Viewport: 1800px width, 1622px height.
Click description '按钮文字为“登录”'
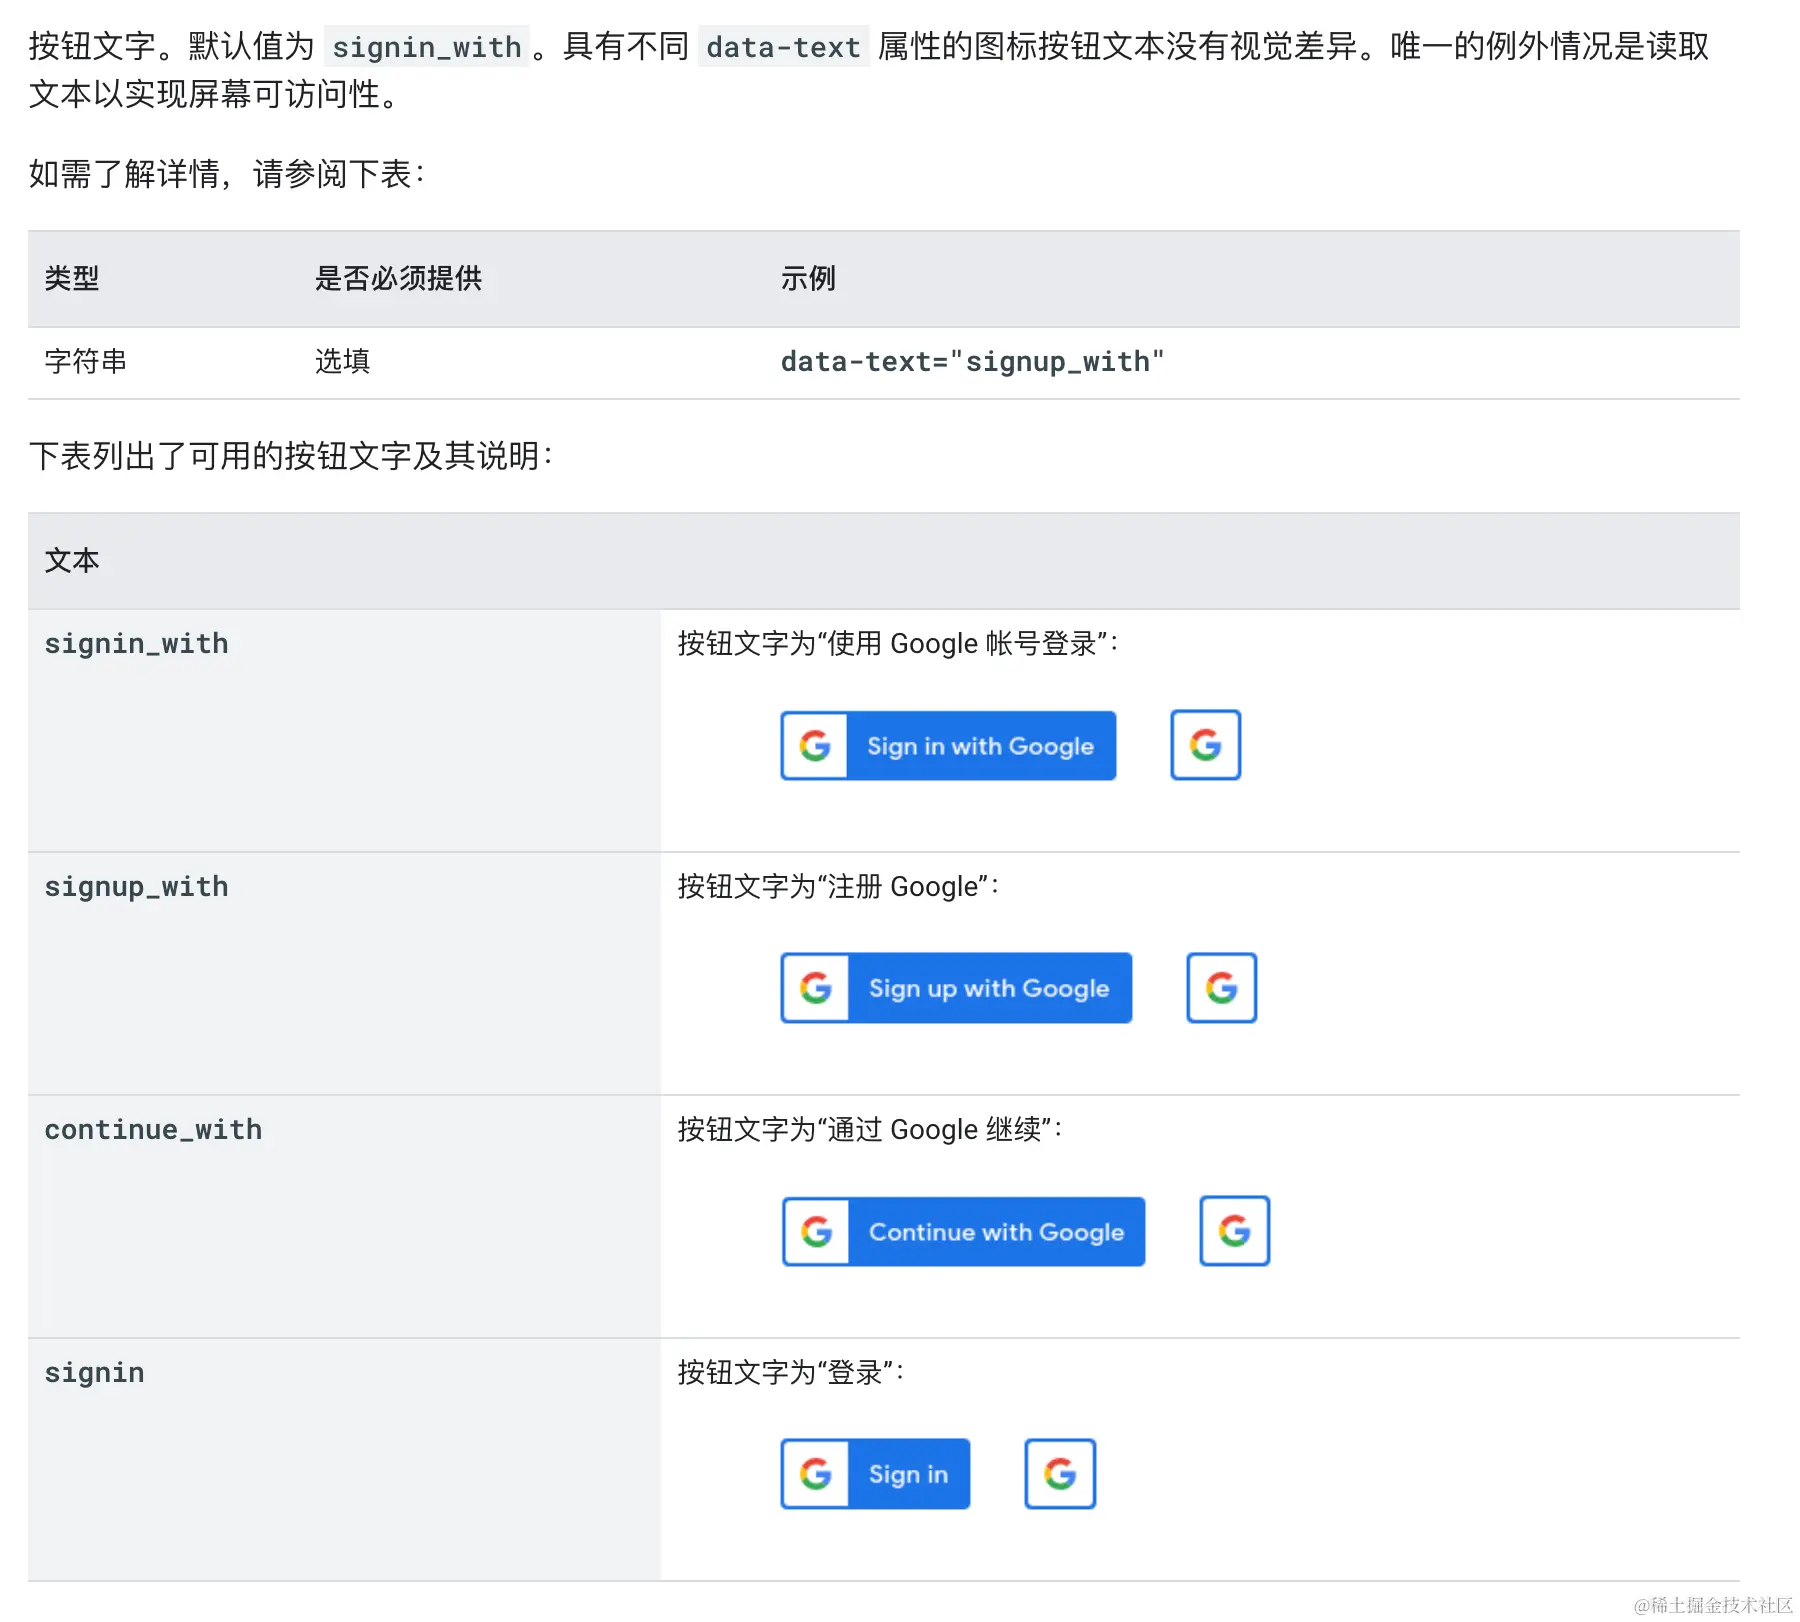(x=790, y=1373)
